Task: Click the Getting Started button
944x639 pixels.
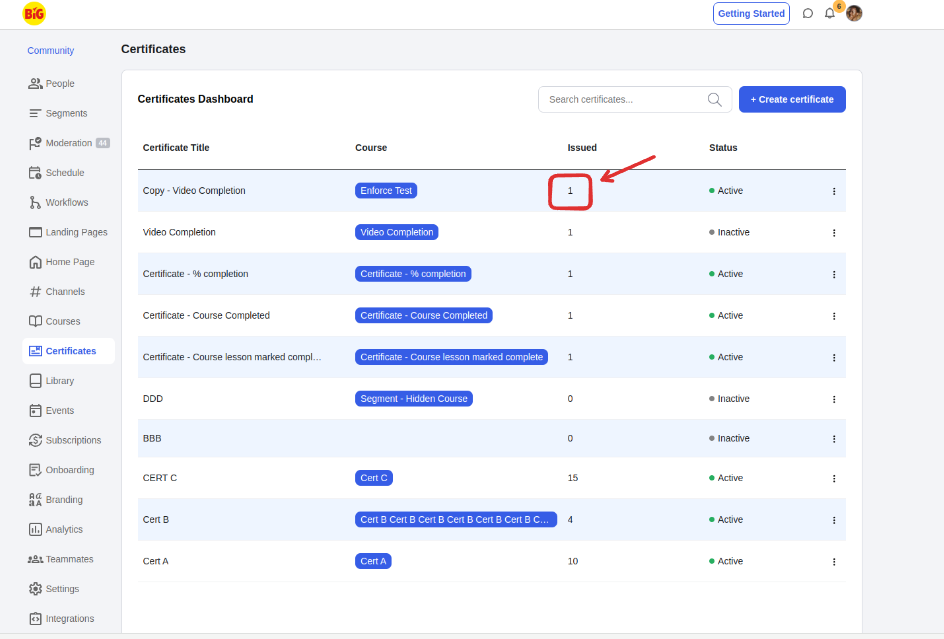Action: pyautogui.click(x=751, y=13)
